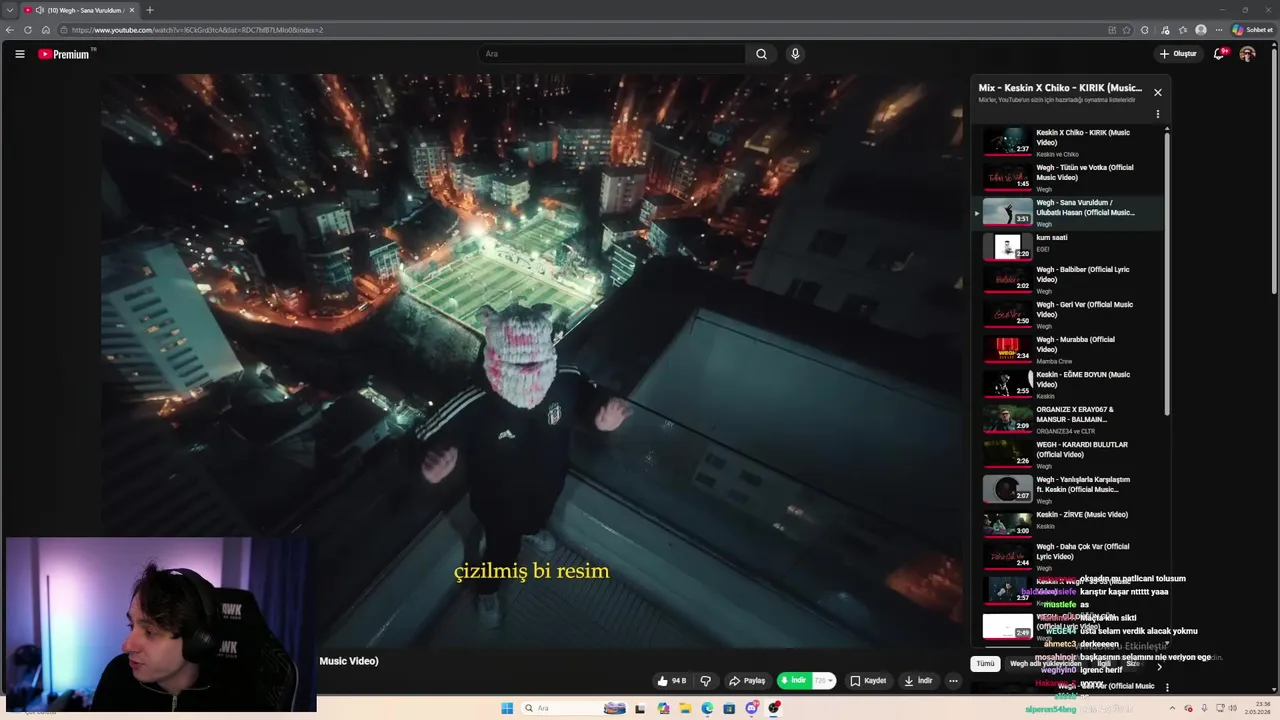Click the Oluştur create button

pyautogui.click(x=1178, y=54)
